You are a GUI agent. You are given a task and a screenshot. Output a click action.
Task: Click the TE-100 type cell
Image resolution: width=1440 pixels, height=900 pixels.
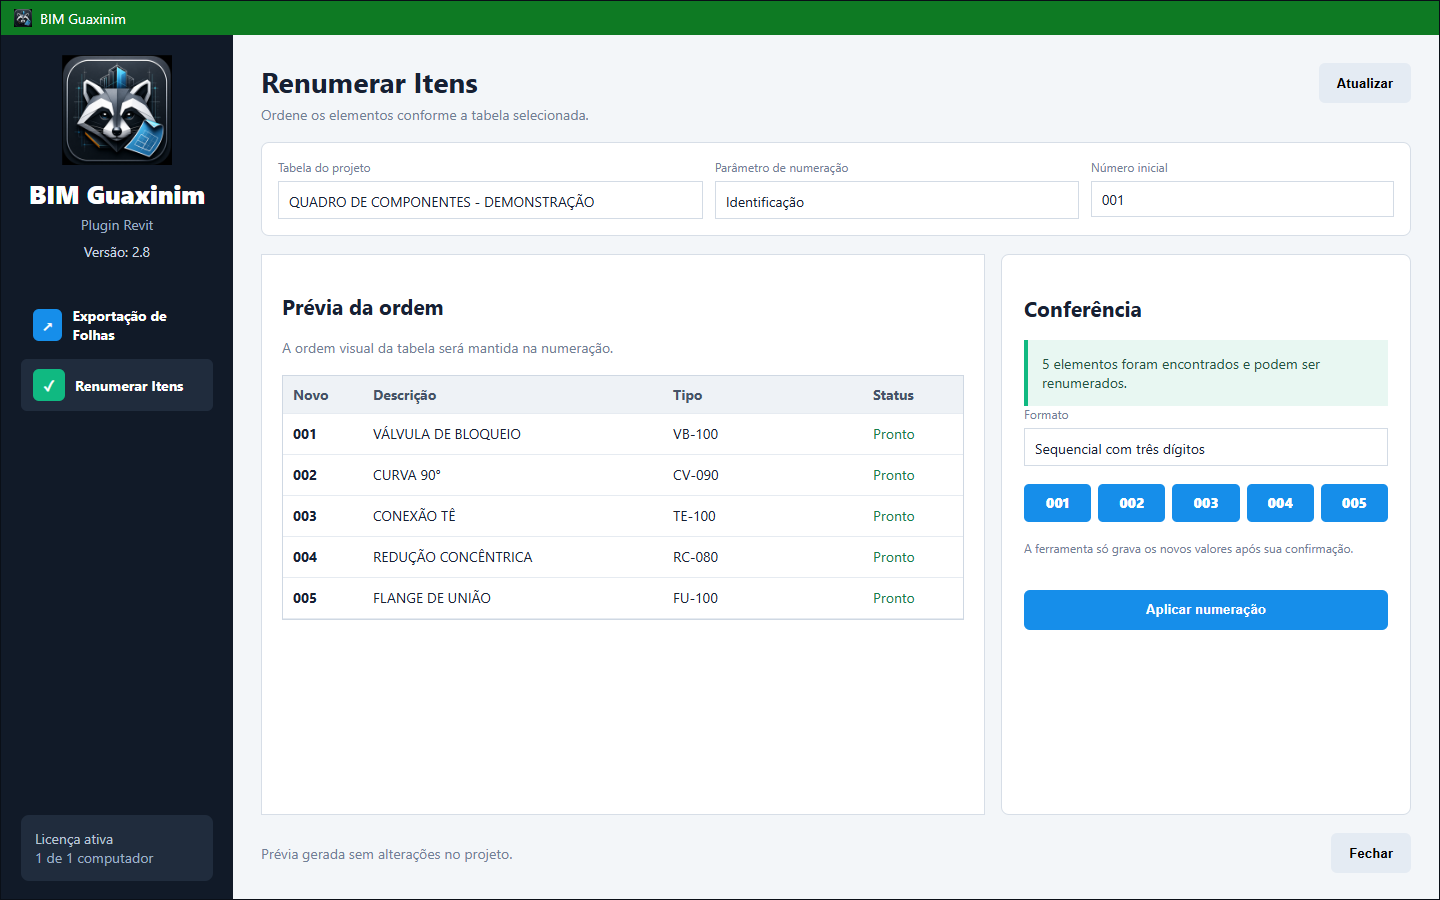click(x=694, y=516)
